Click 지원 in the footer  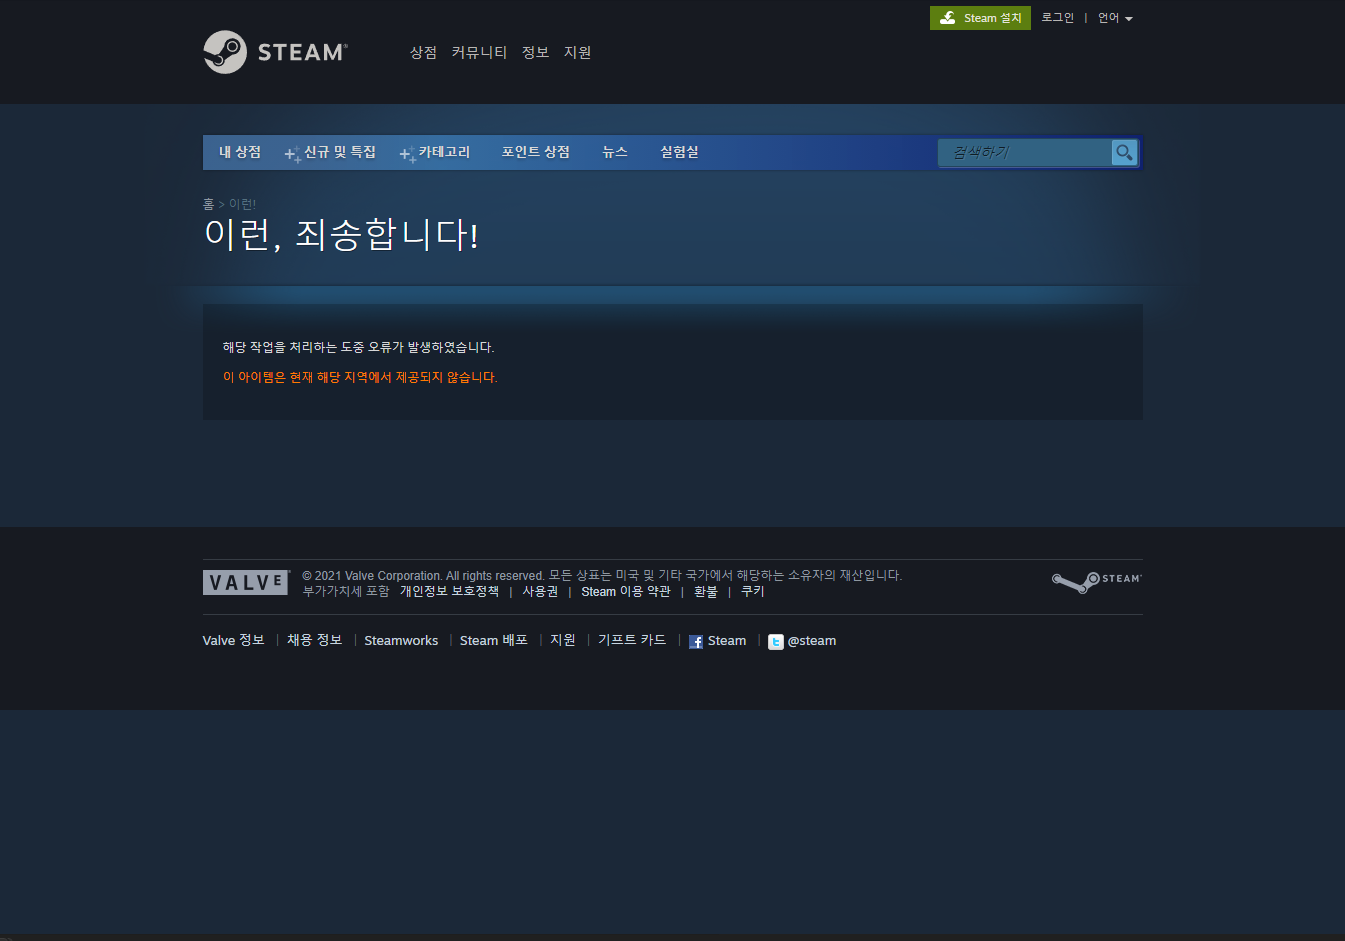coord(563,640)
